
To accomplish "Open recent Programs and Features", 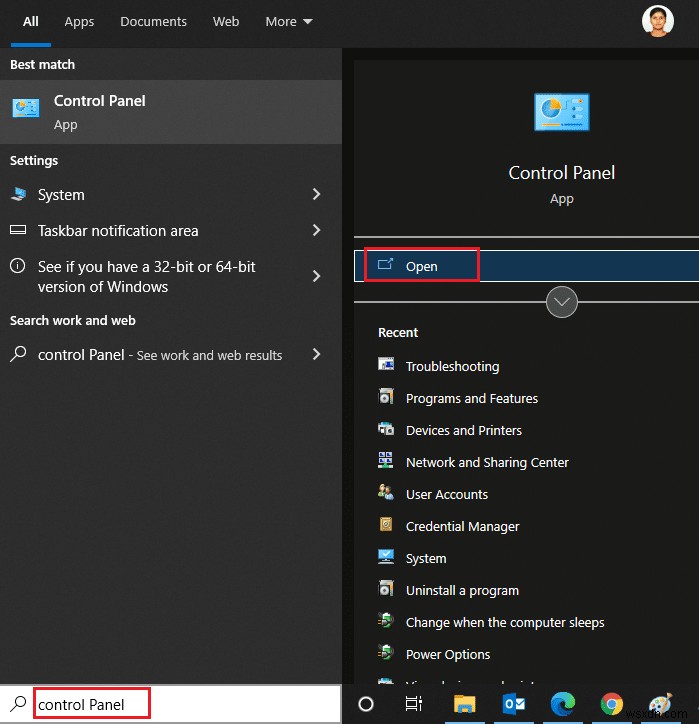I will tap(472, 398).
